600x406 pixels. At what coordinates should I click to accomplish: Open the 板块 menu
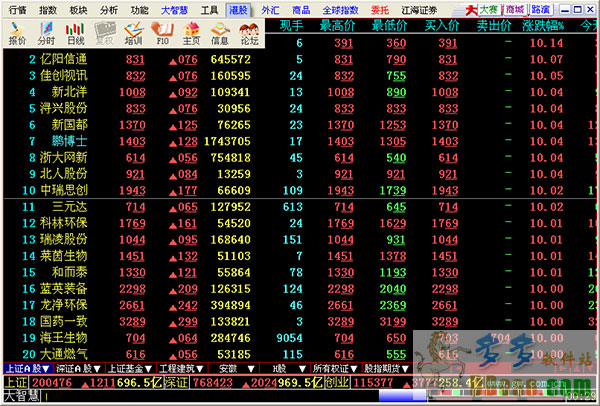pos(78,10)
